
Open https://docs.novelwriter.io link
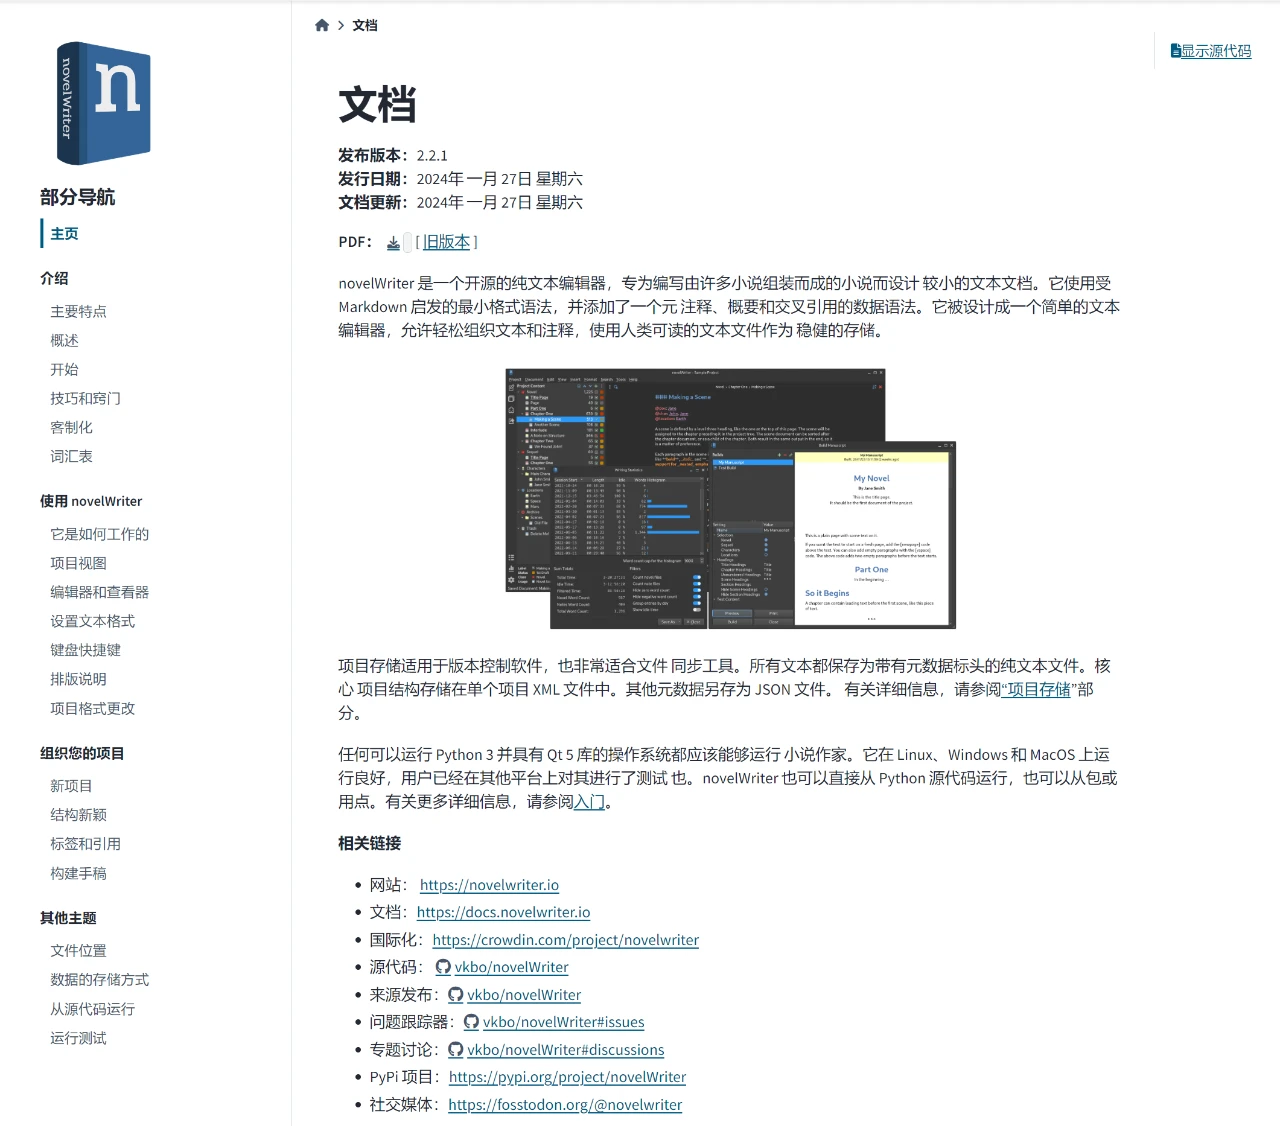503,912
